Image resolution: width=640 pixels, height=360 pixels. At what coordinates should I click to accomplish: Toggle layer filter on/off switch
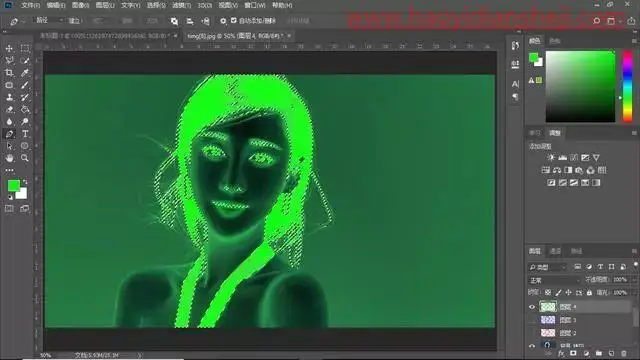click(636, 265)
